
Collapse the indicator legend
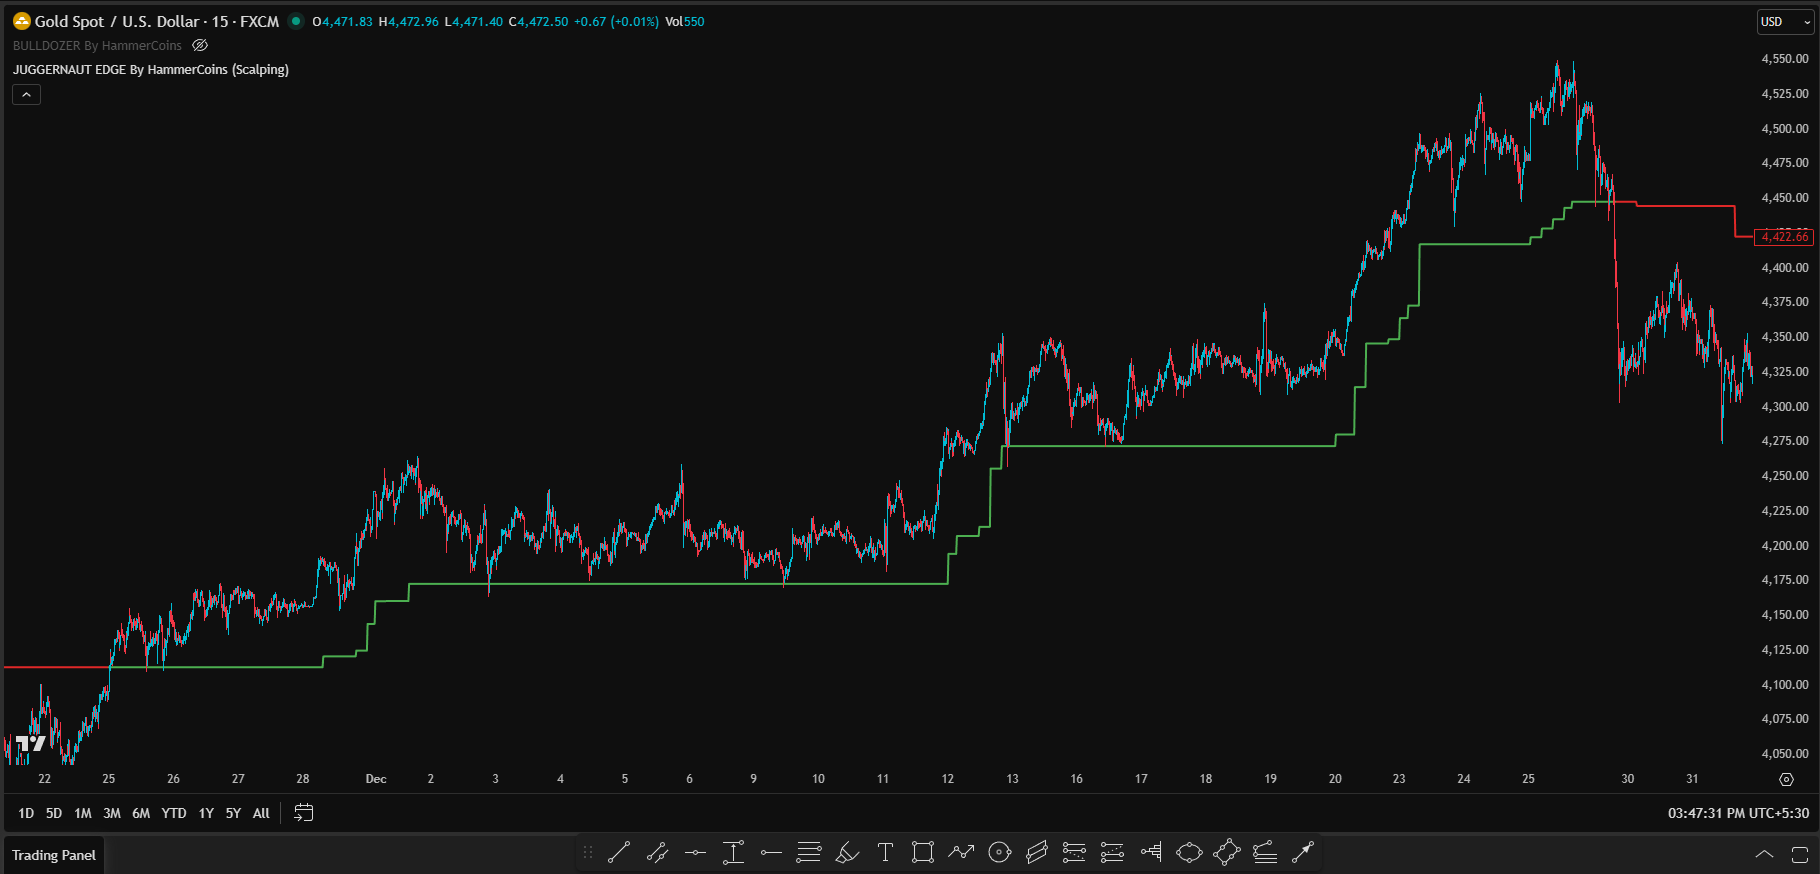tap(26, 95)
